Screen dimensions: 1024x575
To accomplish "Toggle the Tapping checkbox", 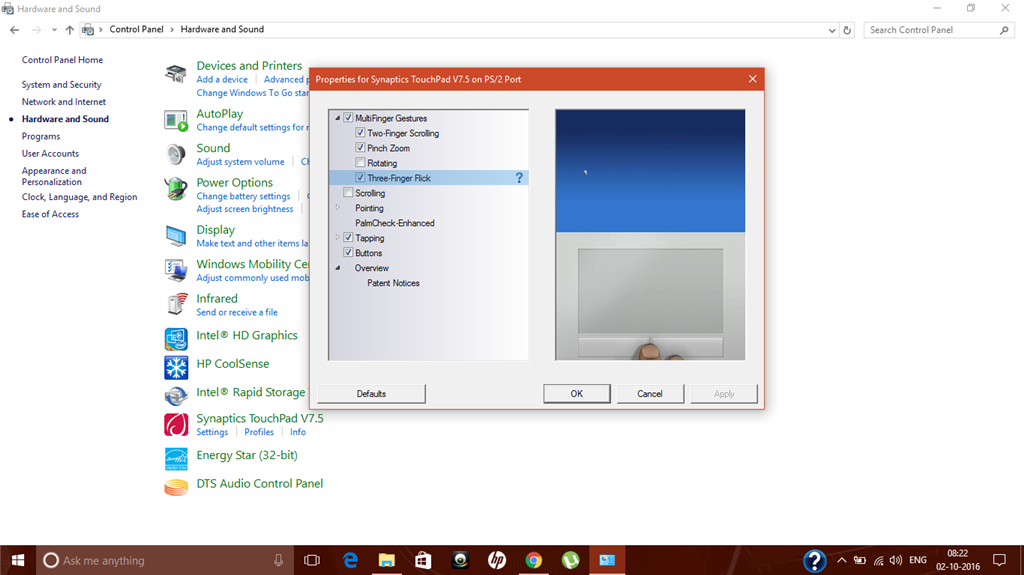I will pyautogui.click(x=348, y=238).
